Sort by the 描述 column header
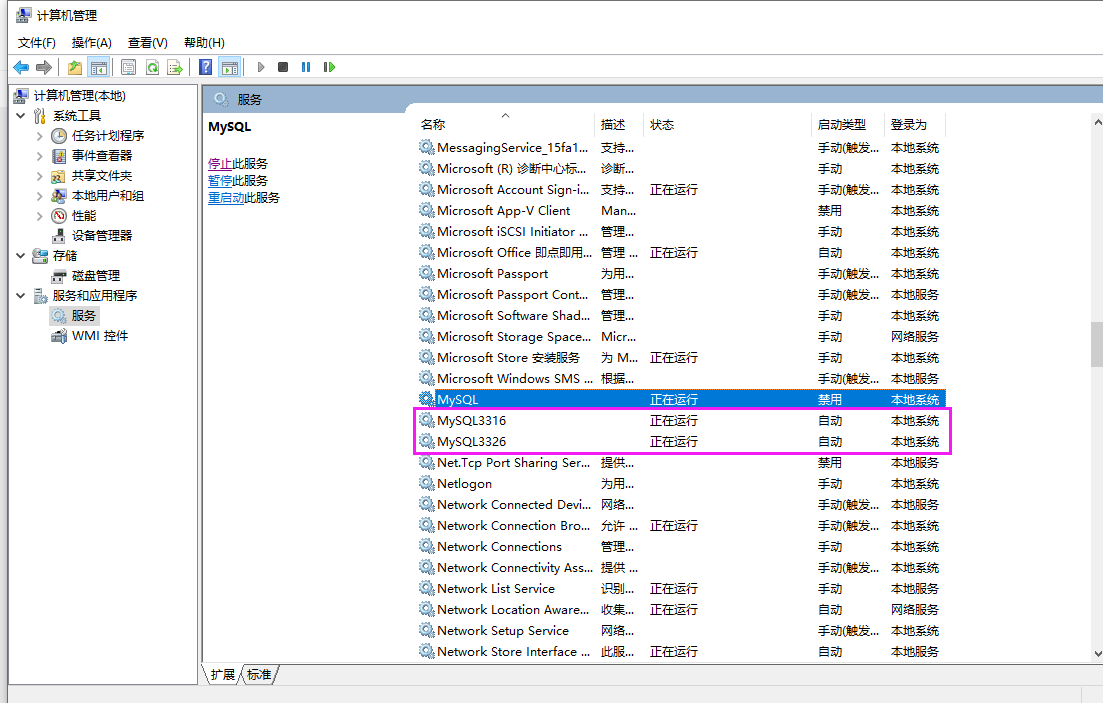Screen dimensions: 1103x703 point(620,125)
